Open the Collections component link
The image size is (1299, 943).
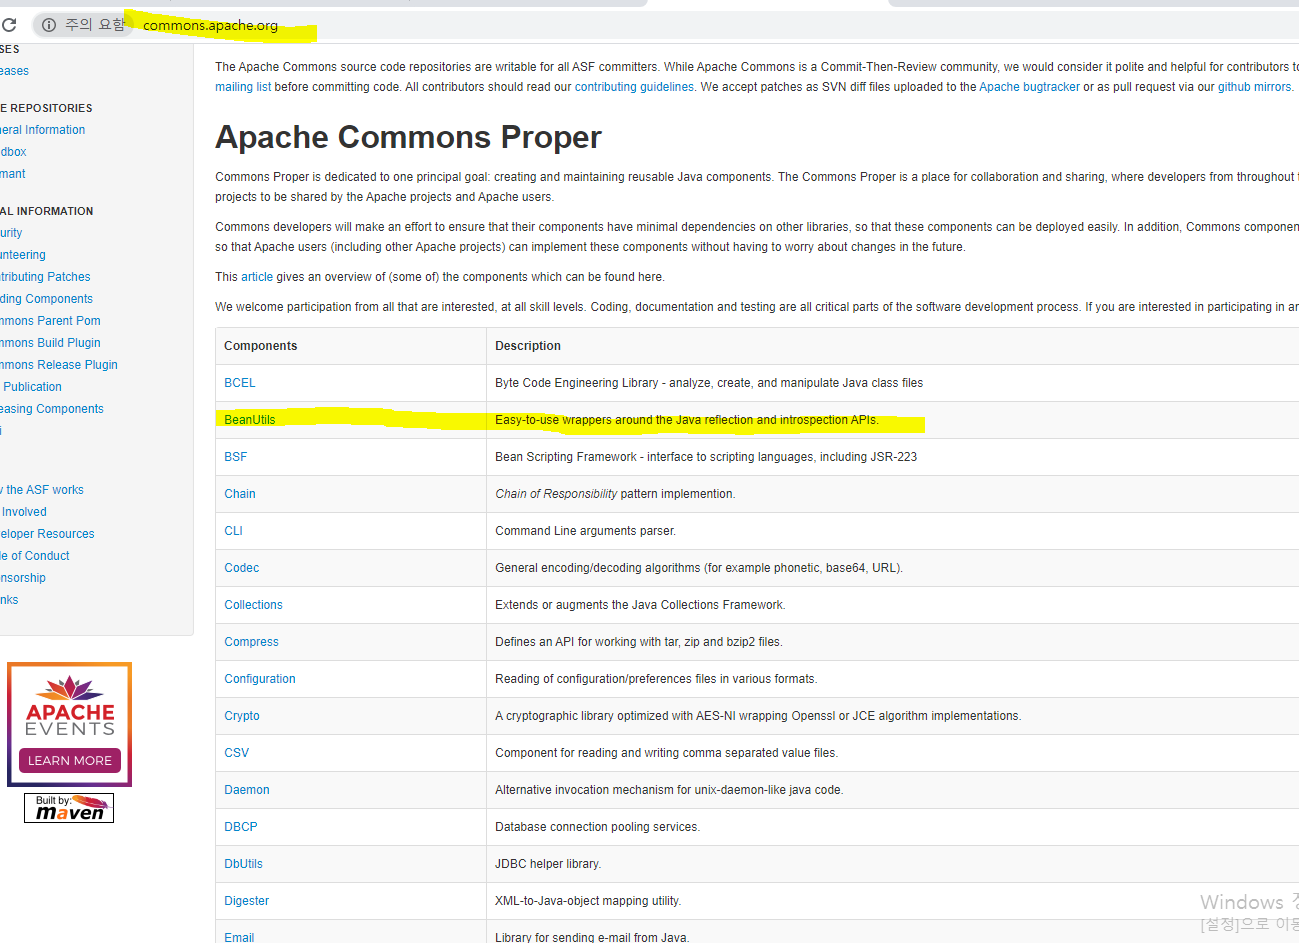point(254,605)
